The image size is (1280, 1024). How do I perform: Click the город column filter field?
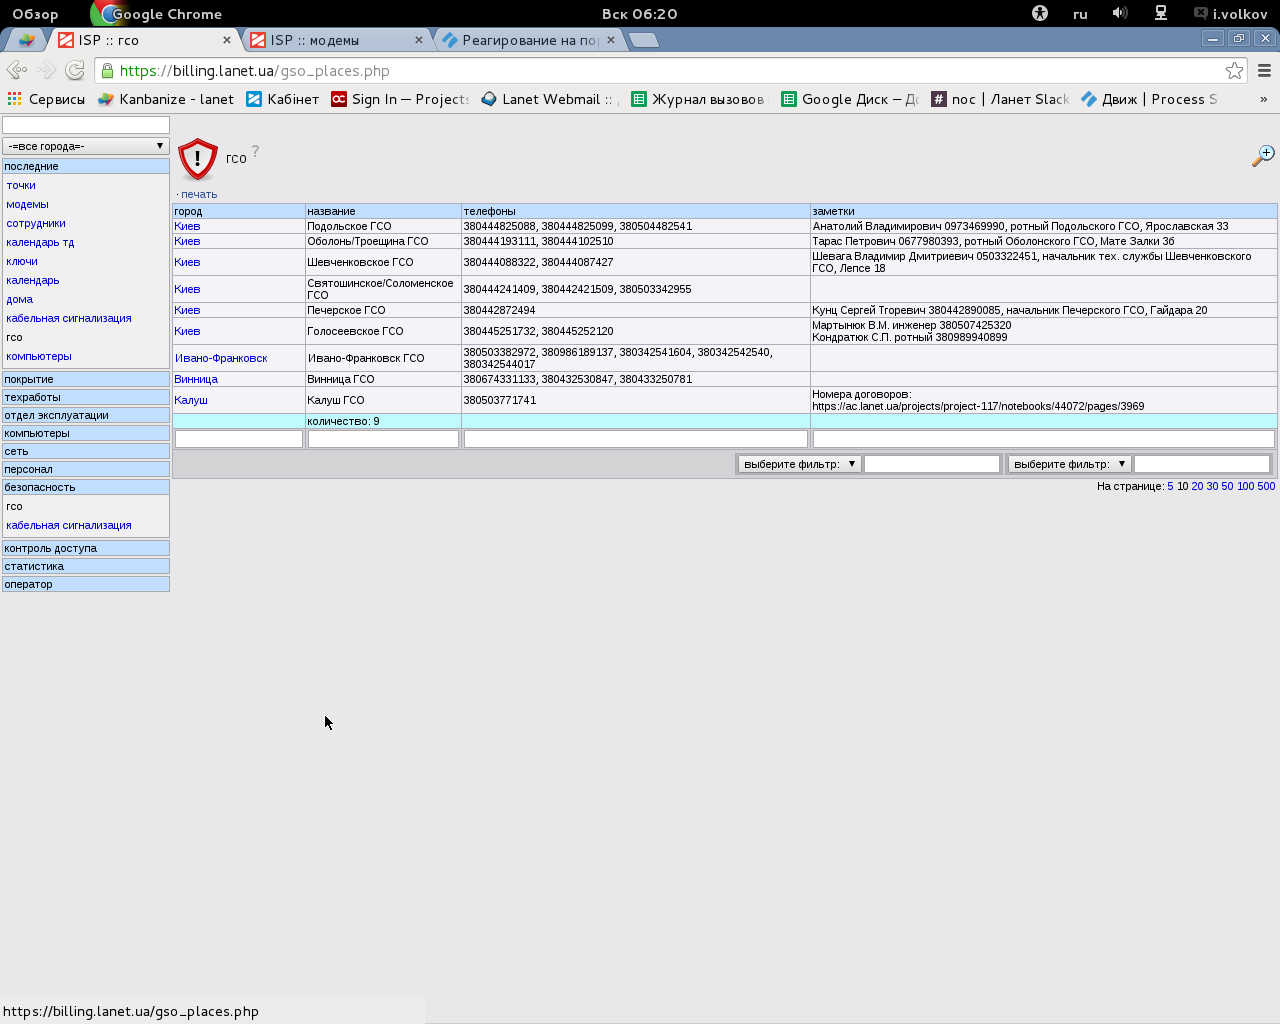pyautogui.click(x=239, y=438)
